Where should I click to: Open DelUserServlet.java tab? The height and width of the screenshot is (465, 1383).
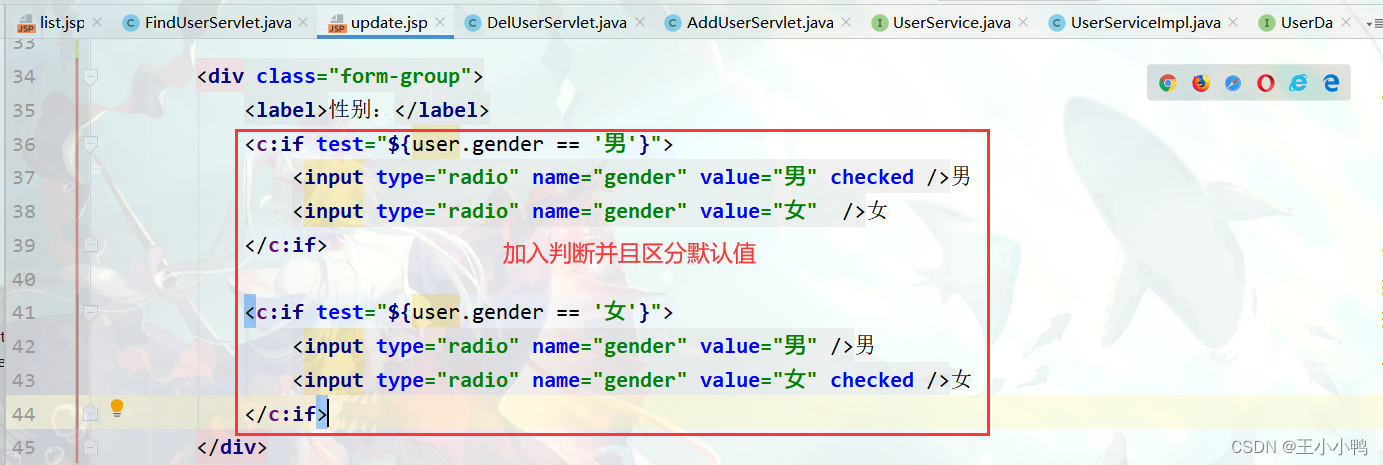(x=556, y=22)
